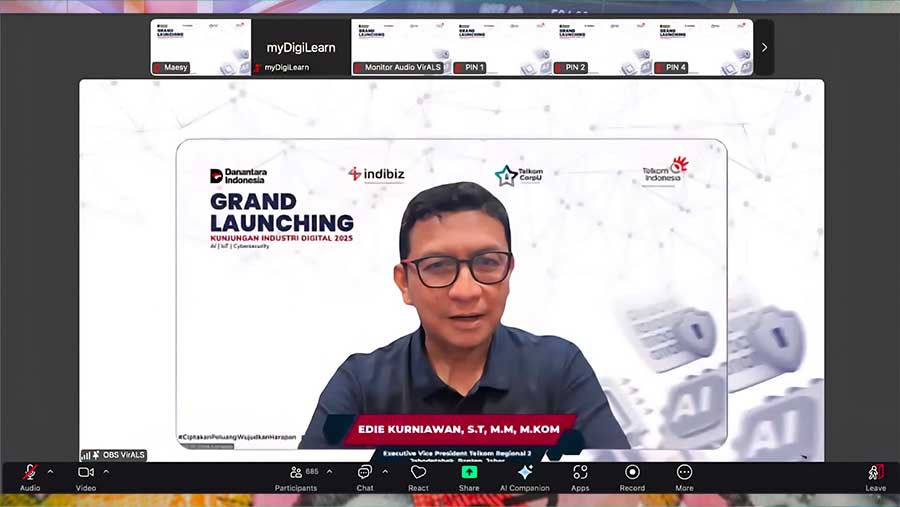900x507 pixels.
Task: Click EDIE KURNIAWAN name banner
Action: tap(459, 429)
